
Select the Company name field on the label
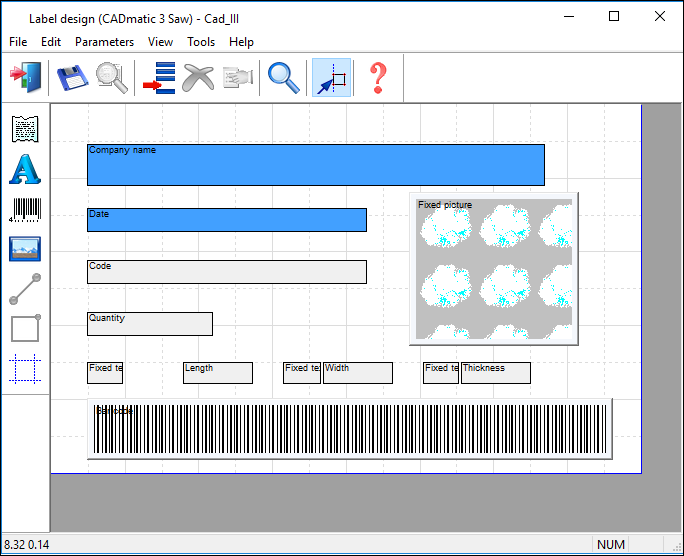pos(315,165)
